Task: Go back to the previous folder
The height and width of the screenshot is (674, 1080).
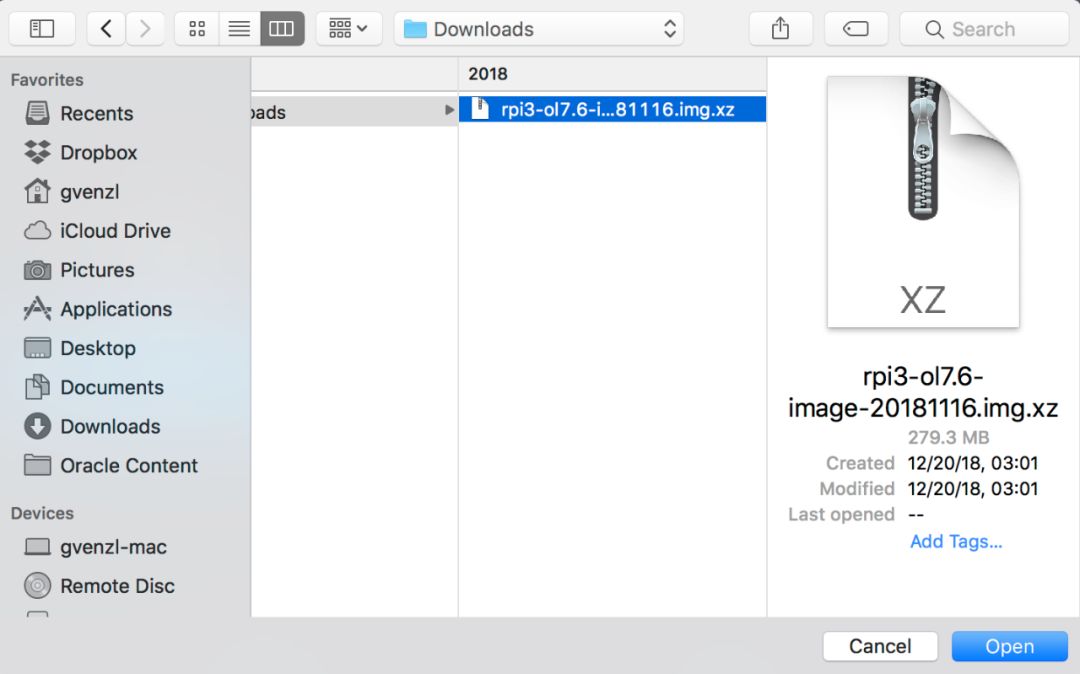Action: click(x=106, y=29)
